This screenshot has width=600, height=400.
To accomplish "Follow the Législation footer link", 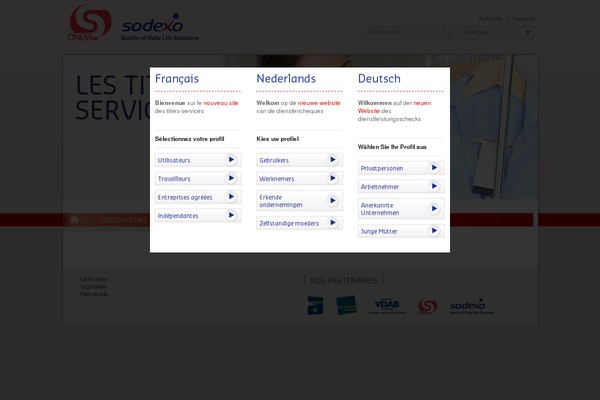I will (93, 286).
